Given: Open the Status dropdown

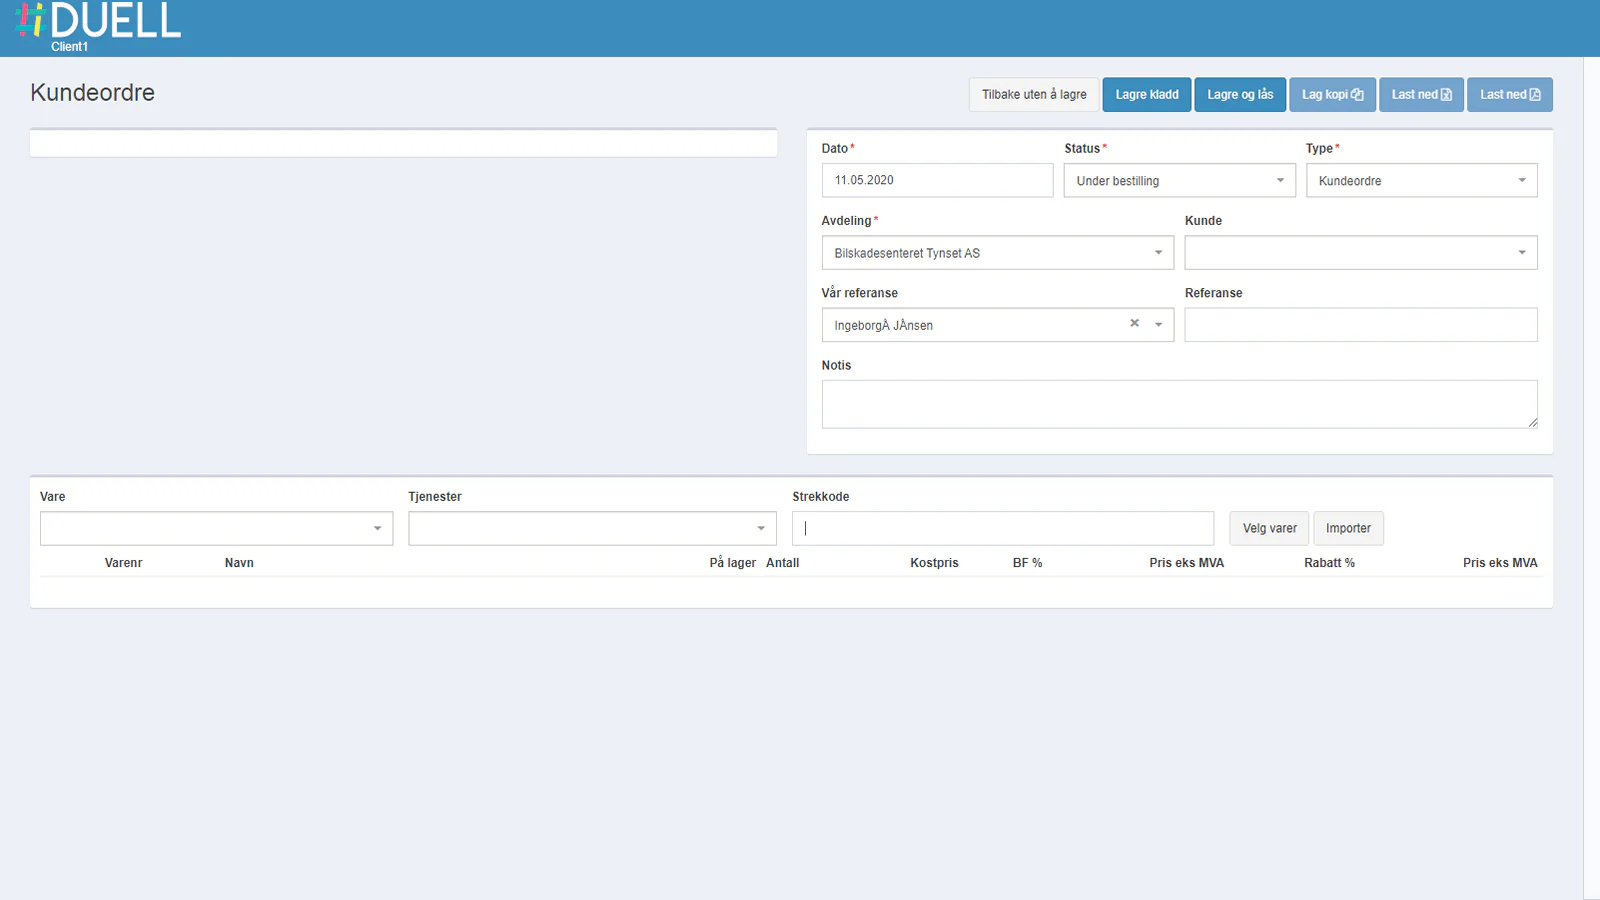Looking at the screenshot, I should (1179, 181).
